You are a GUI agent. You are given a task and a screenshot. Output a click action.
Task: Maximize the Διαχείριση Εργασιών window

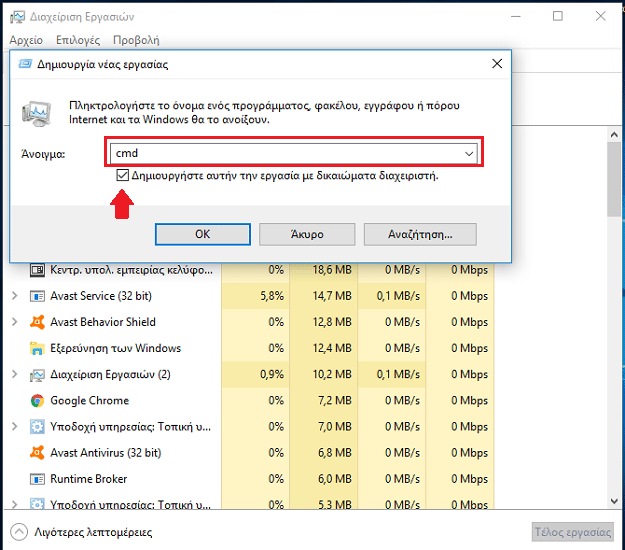click(x=558, y=16)
